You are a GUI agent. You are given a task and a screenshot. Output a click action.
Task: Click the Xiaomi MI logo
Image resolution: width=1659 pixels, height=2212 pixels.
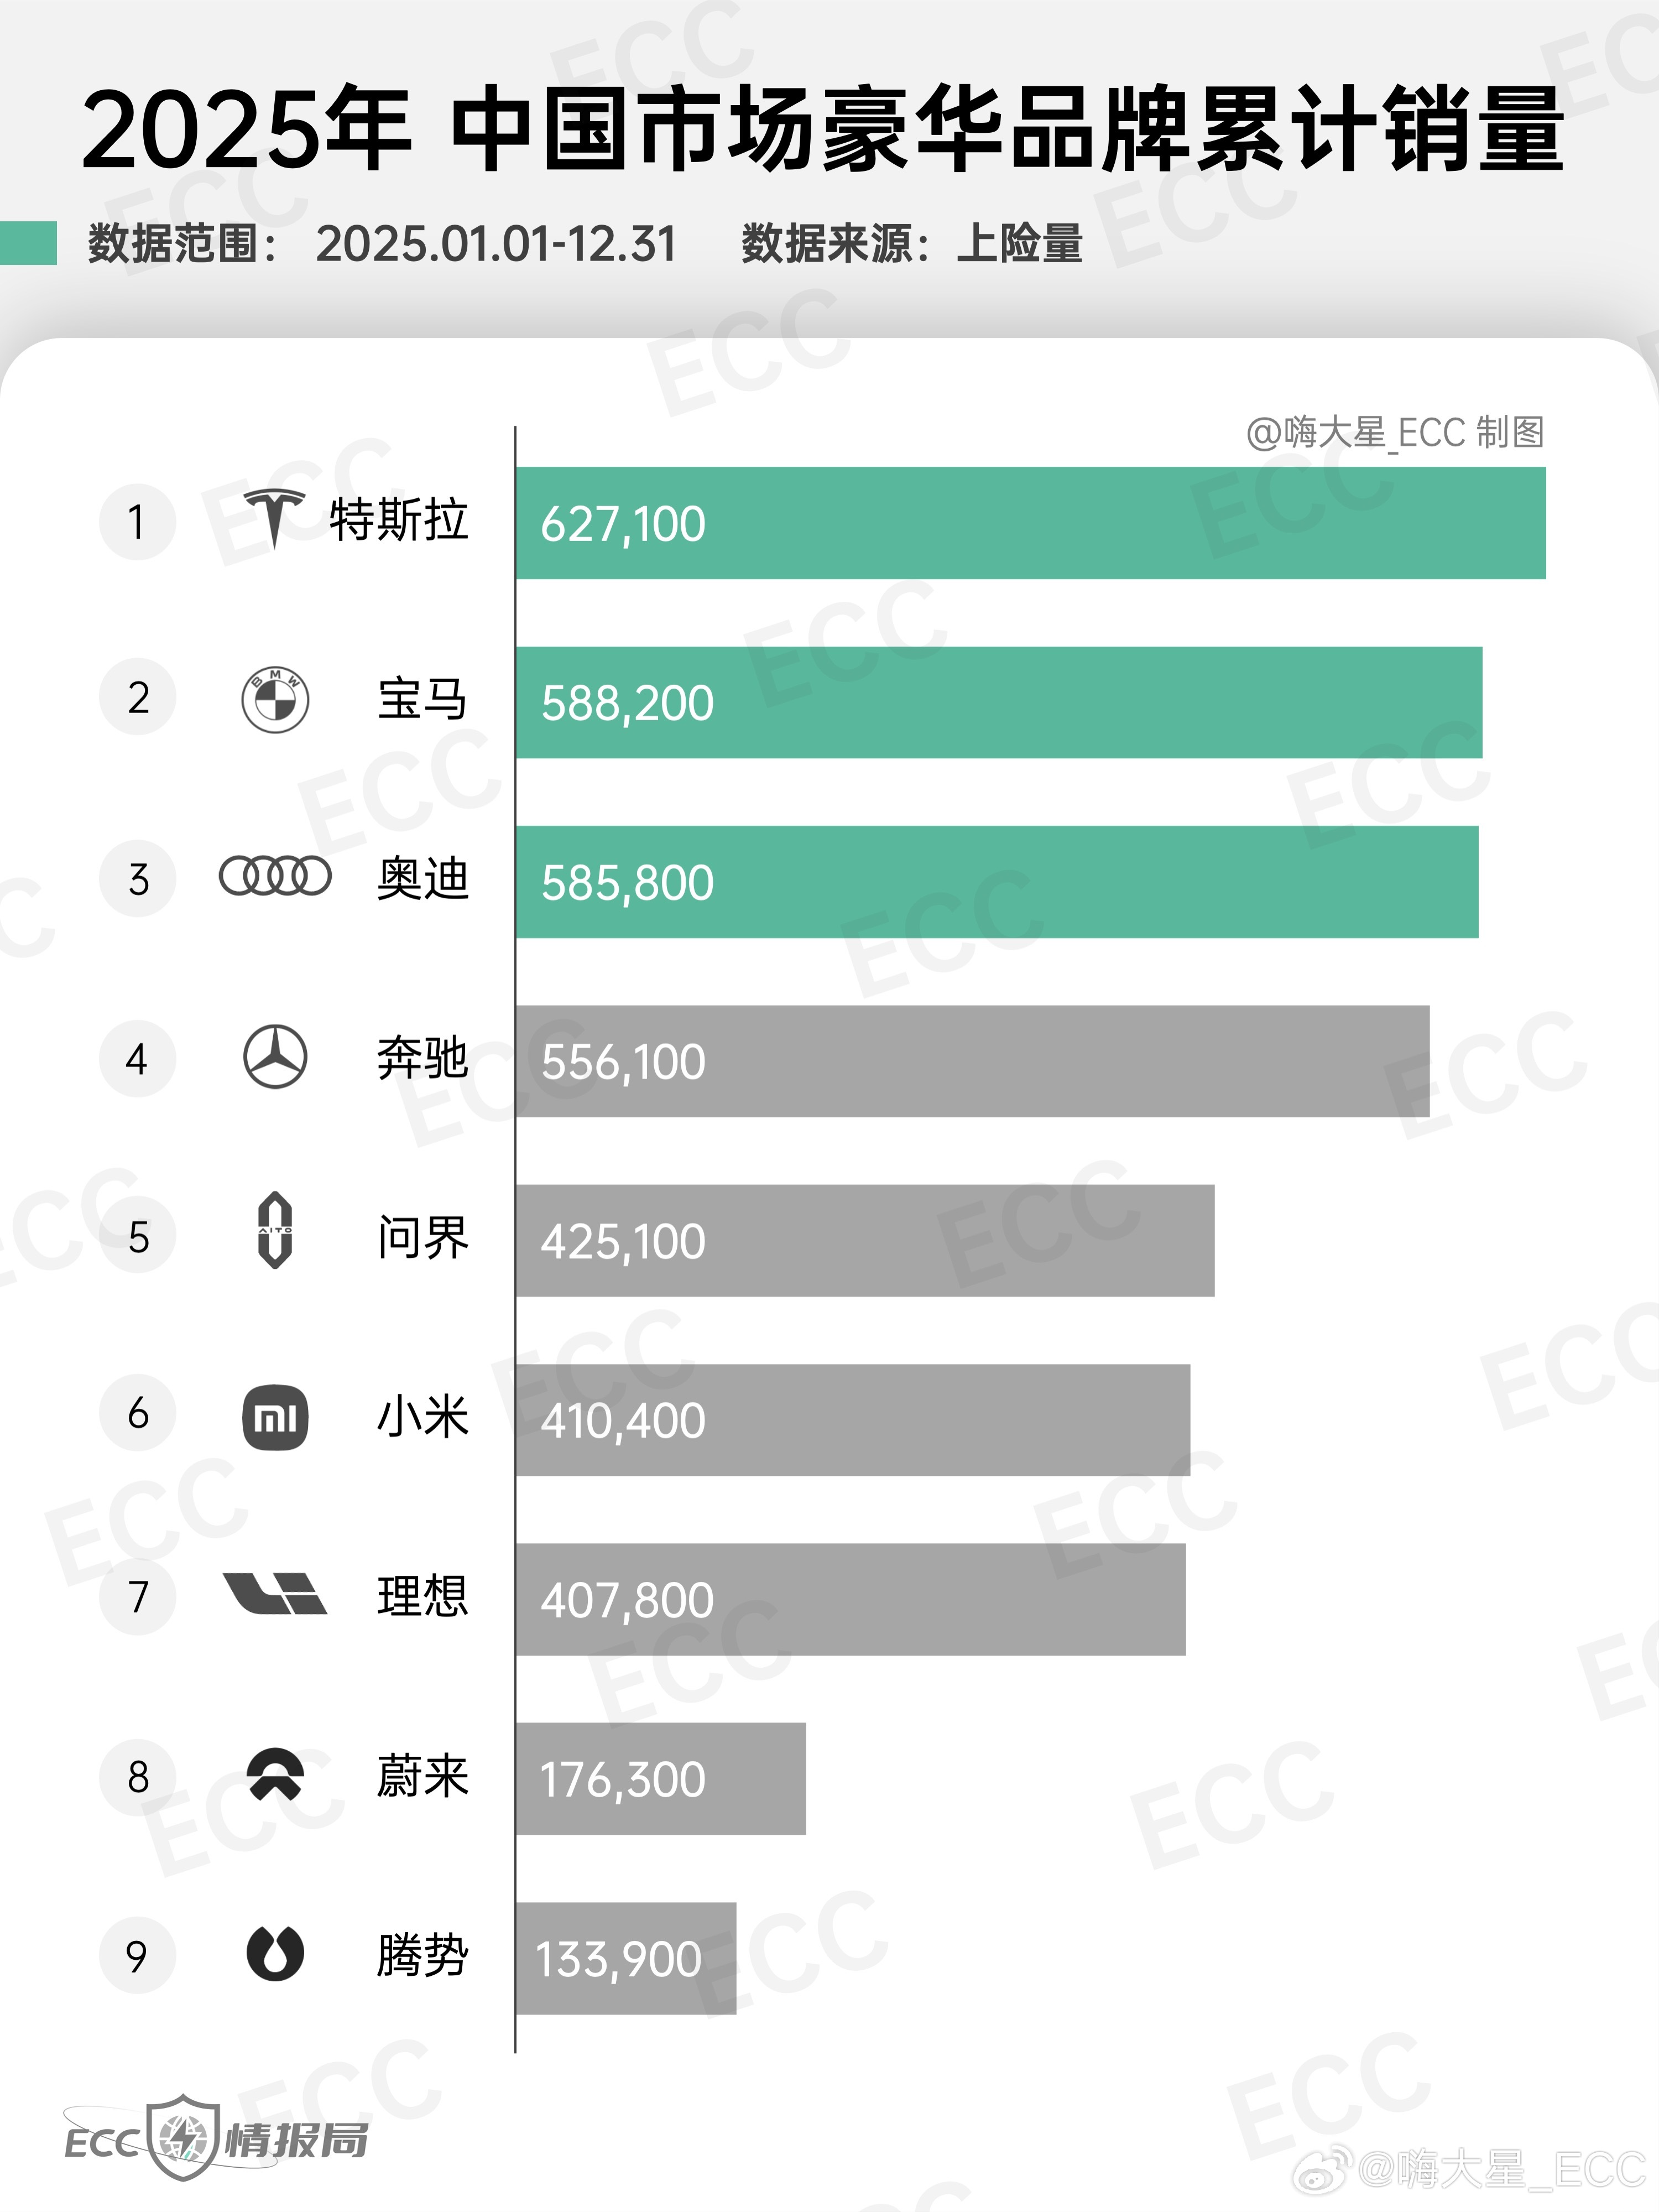click(275, 1417)
